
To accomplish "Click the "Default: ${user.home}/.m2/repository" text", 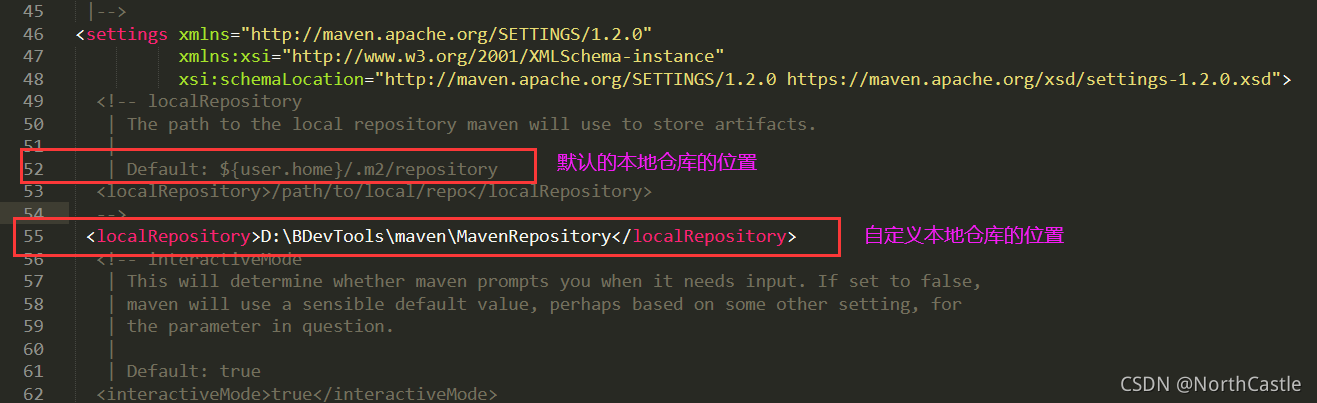I will coord(312,169).
